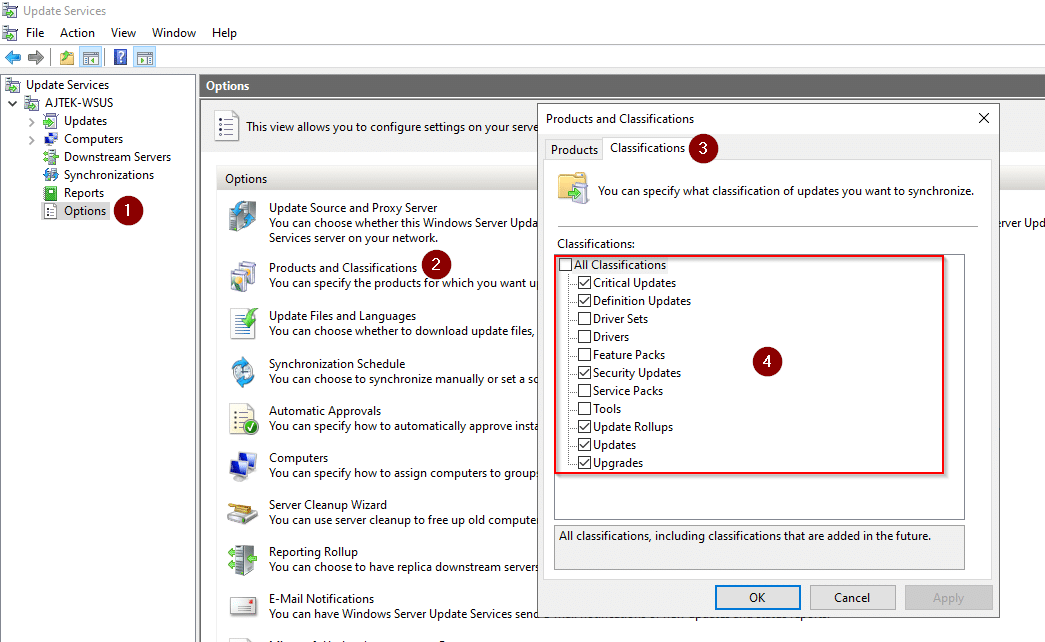Click the Options icon in tree
Viewport: 1045px width, 642px height.
point(51,211)
